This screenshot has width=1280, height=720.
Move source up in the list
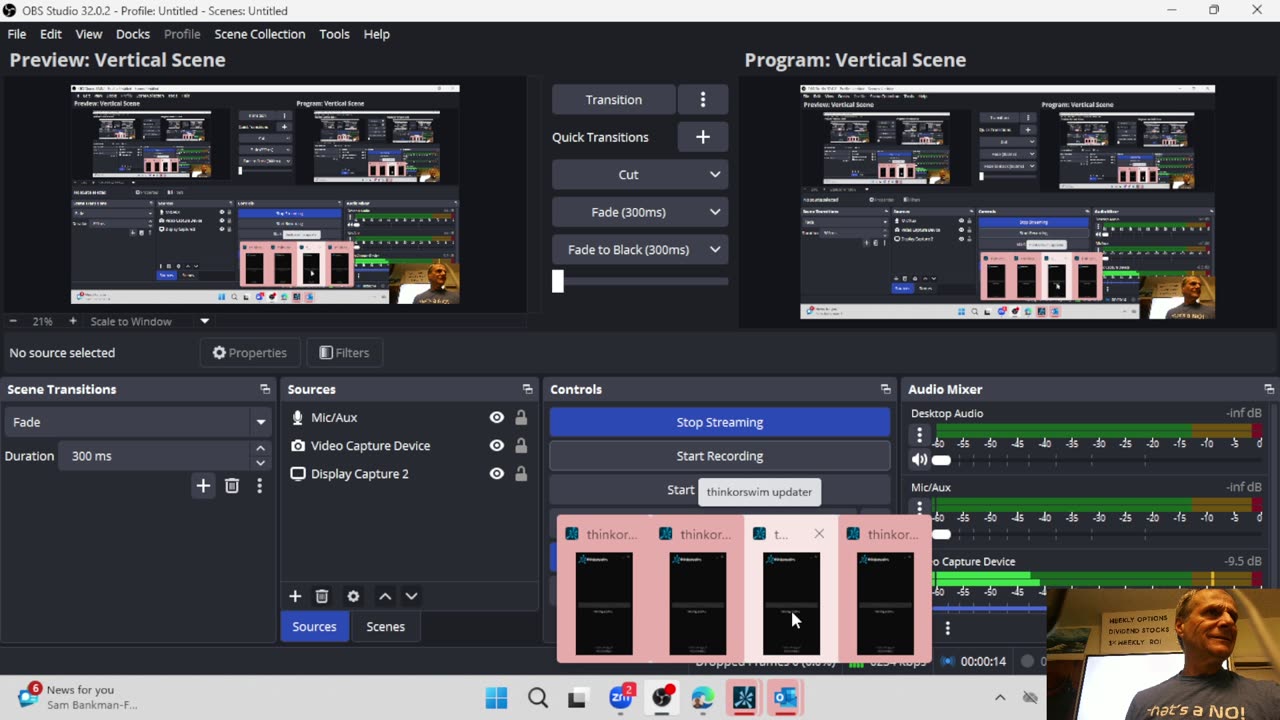[385, 596]
